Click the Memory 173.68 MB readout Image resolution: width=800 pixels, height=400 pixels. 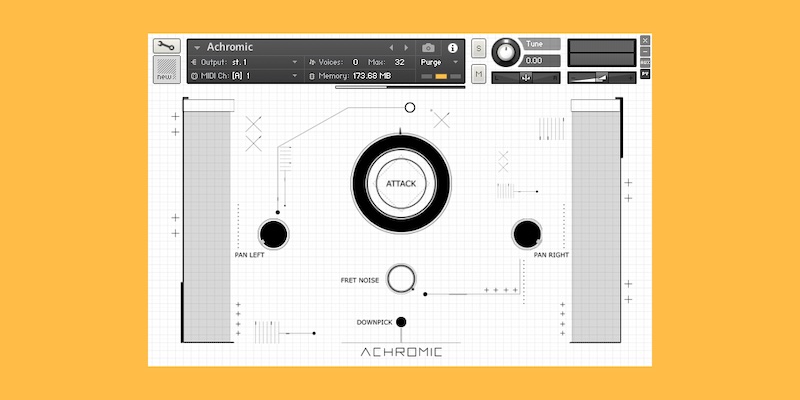pyautogui.click(x=372, y=76)
